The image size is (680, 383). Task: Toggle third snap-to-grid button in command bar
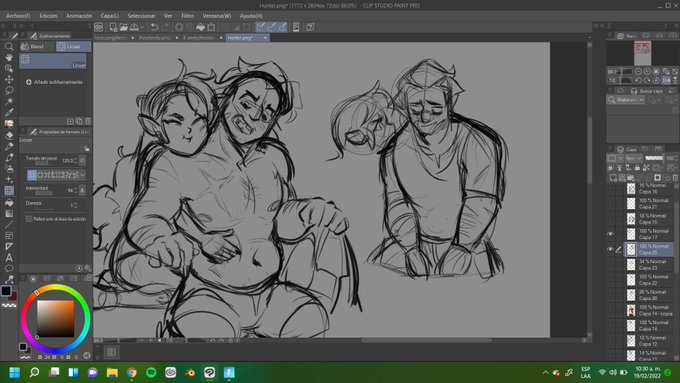(282, 27)
